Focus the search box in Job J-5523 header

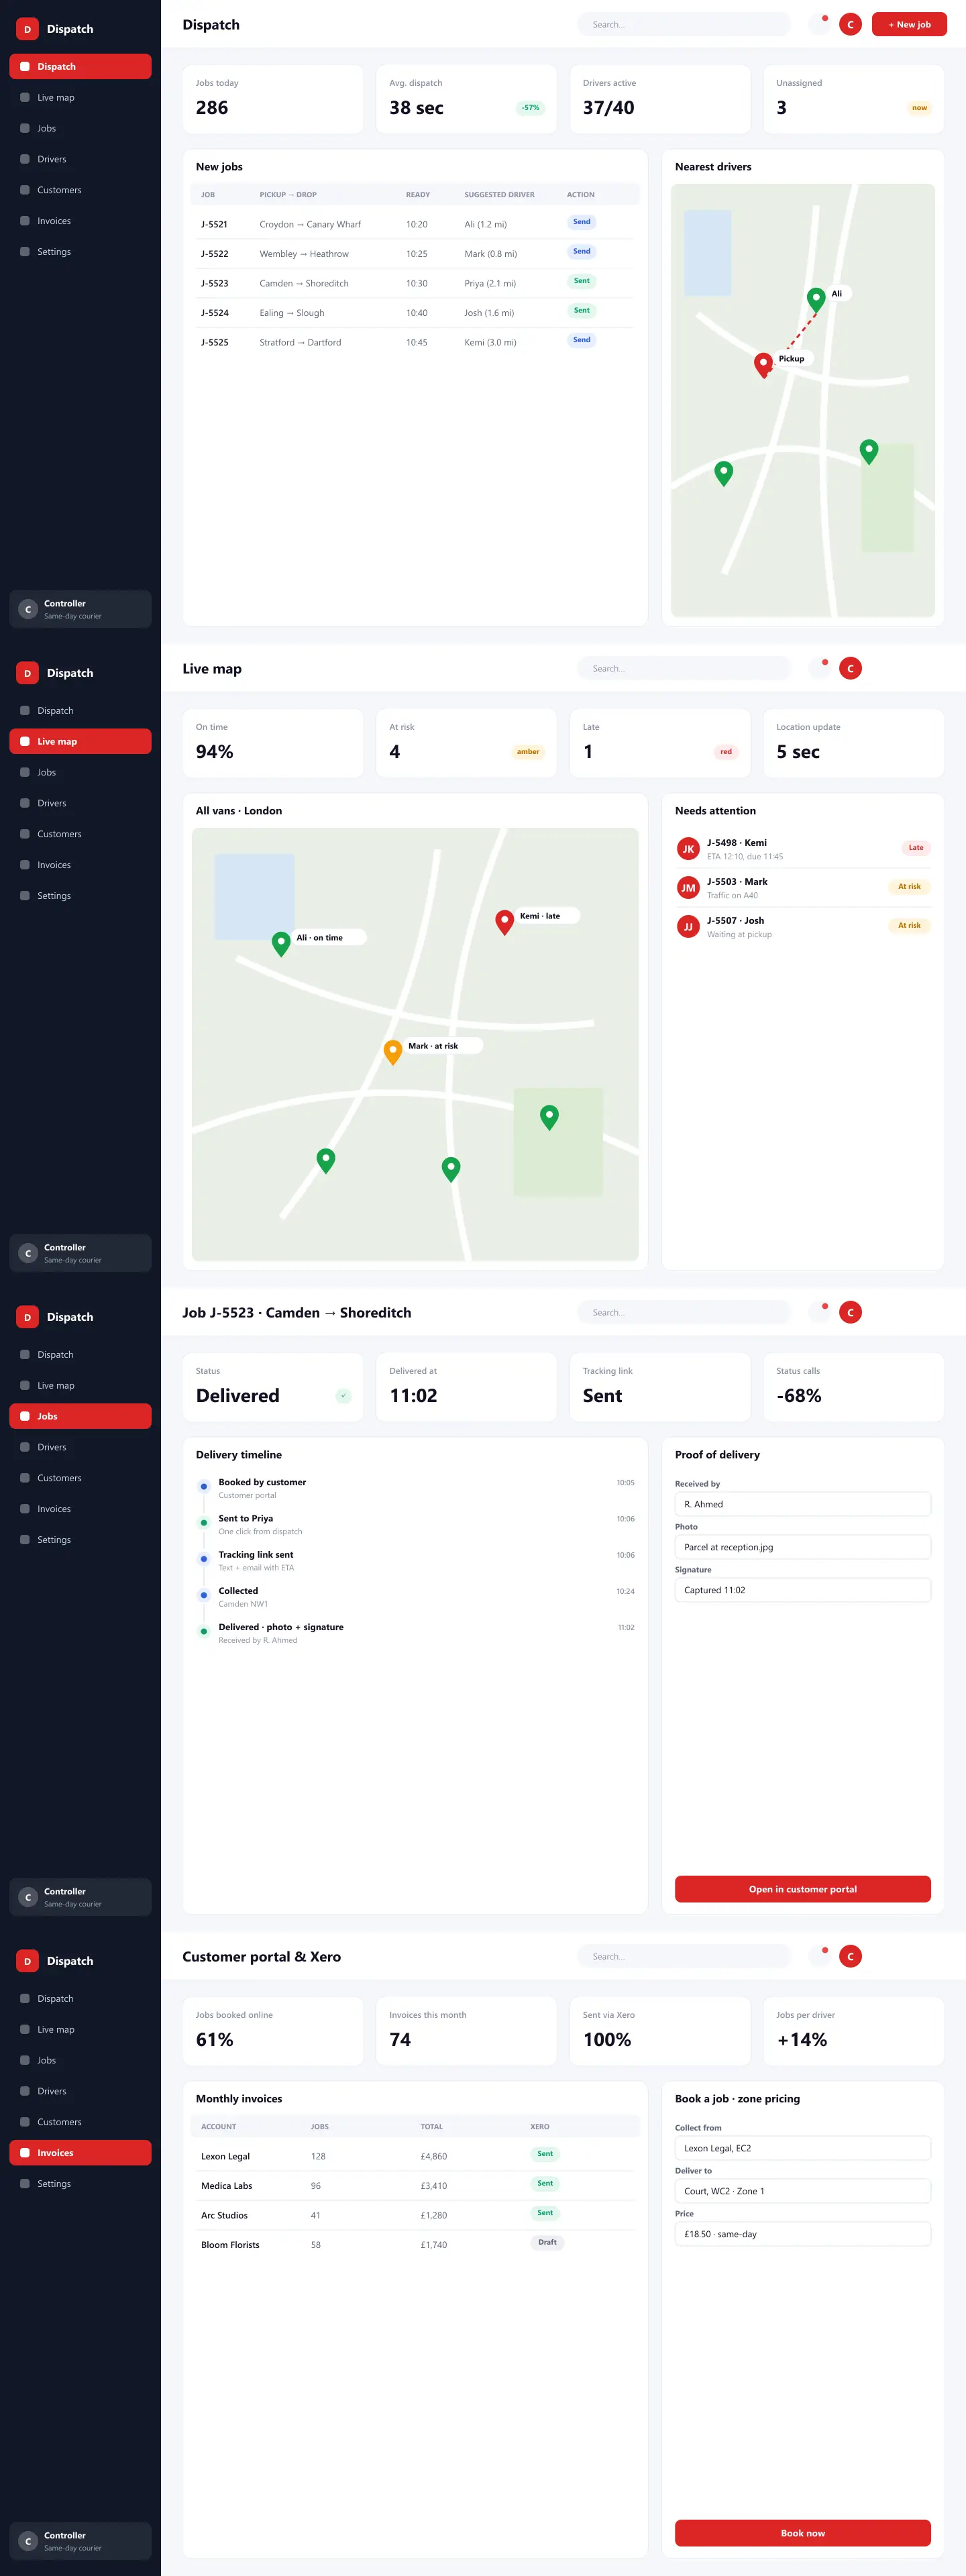click(684, 1312)
